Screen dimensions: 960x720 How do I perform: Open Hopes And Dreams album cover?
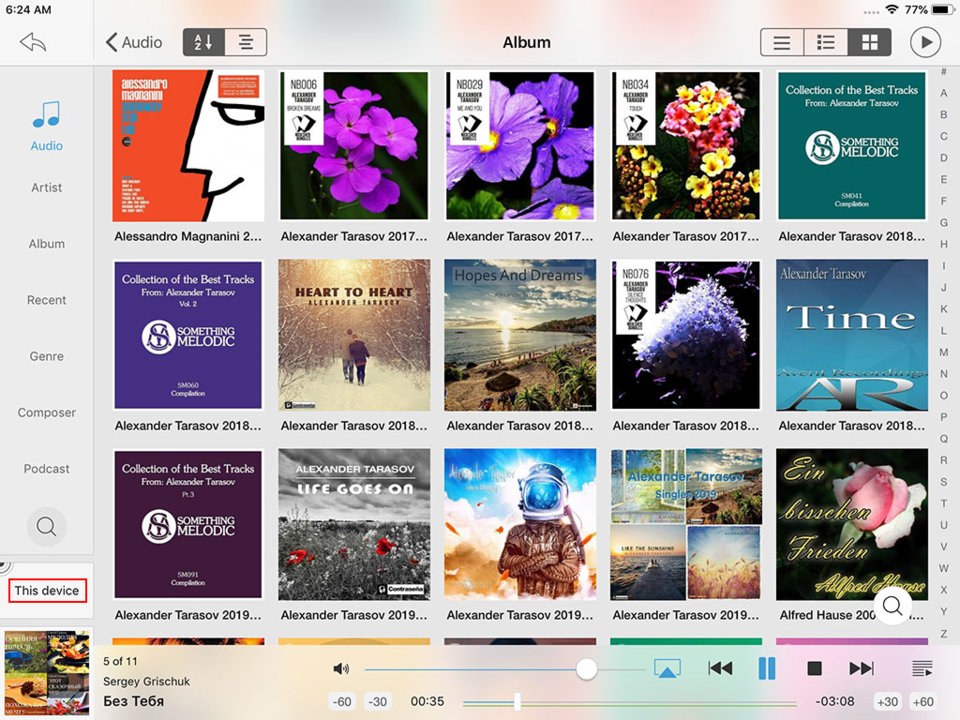point(520,335)
